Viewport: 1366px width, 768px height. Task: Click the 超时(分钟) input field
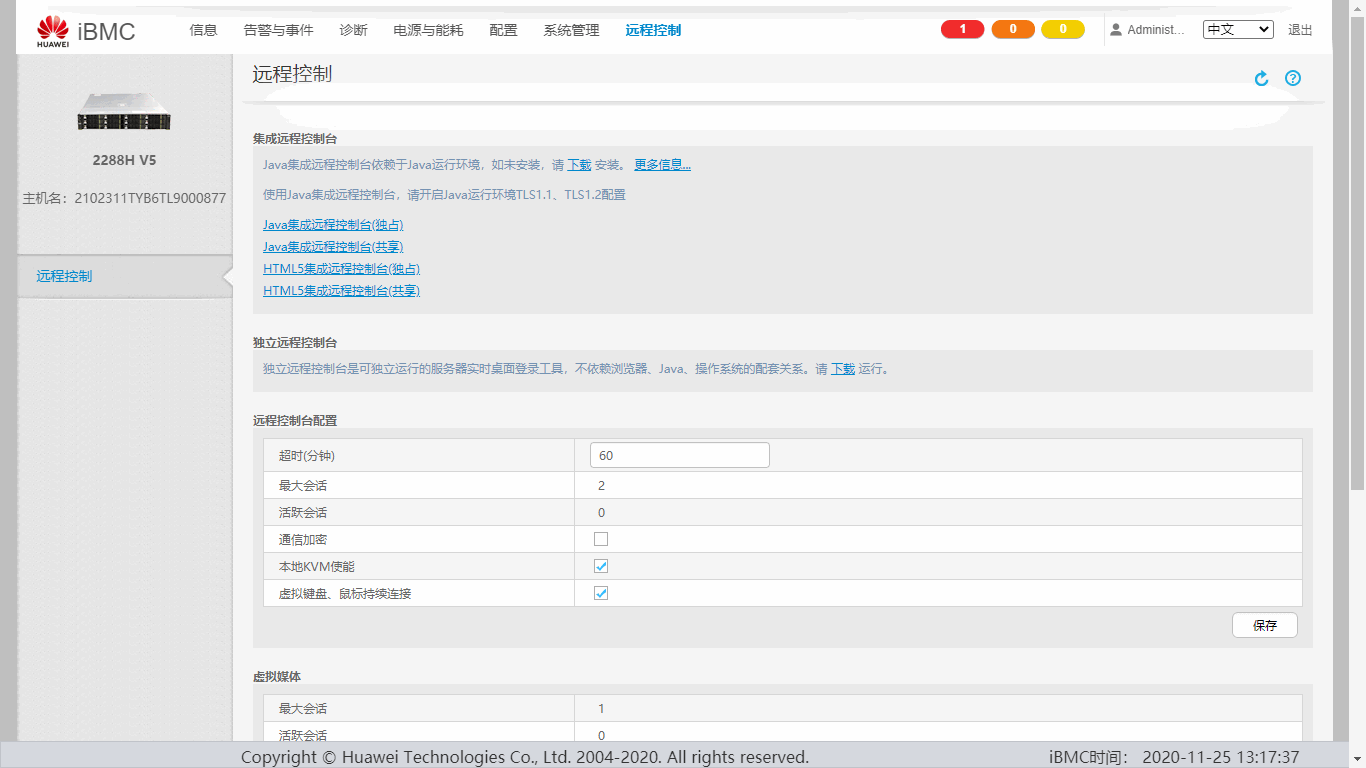[679, 455]
